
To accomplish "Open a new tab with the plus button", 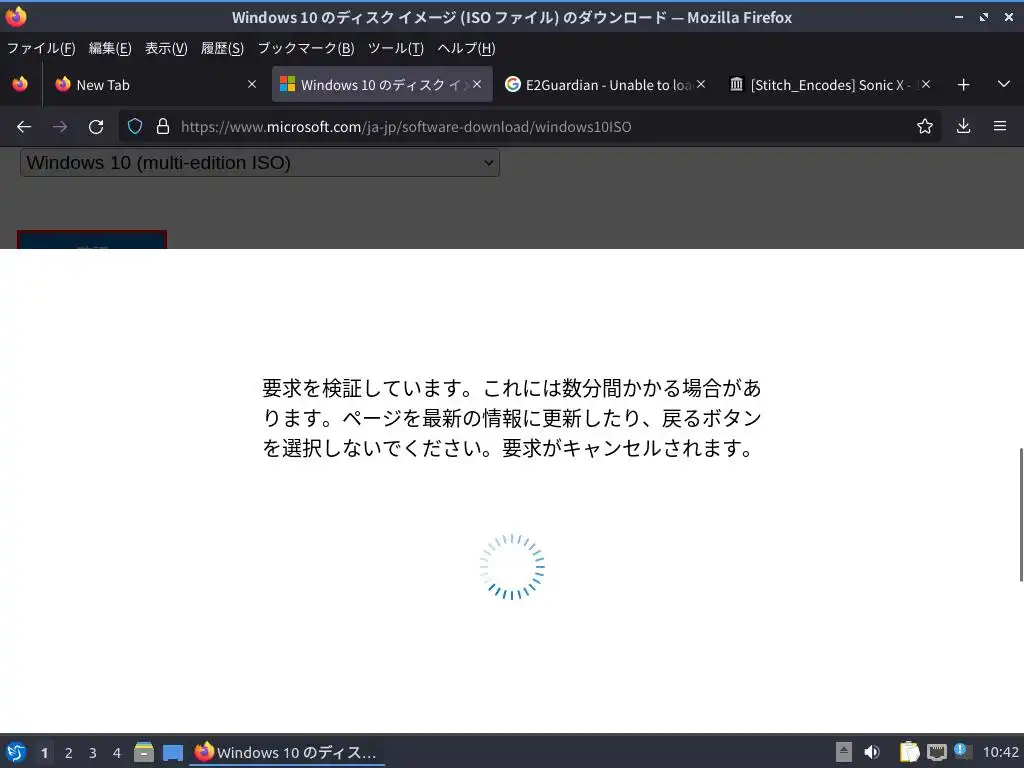I will [x=963, y=84].
